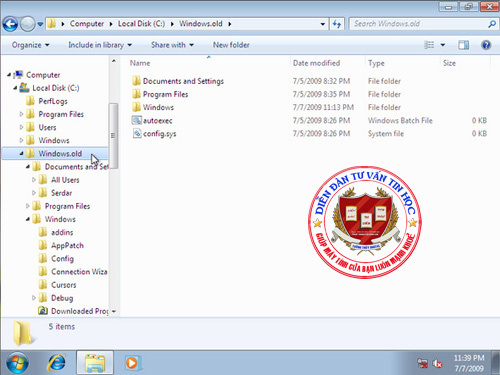Click the Search Windows.old field
This screenshot has width=500, height=375.
417,24
